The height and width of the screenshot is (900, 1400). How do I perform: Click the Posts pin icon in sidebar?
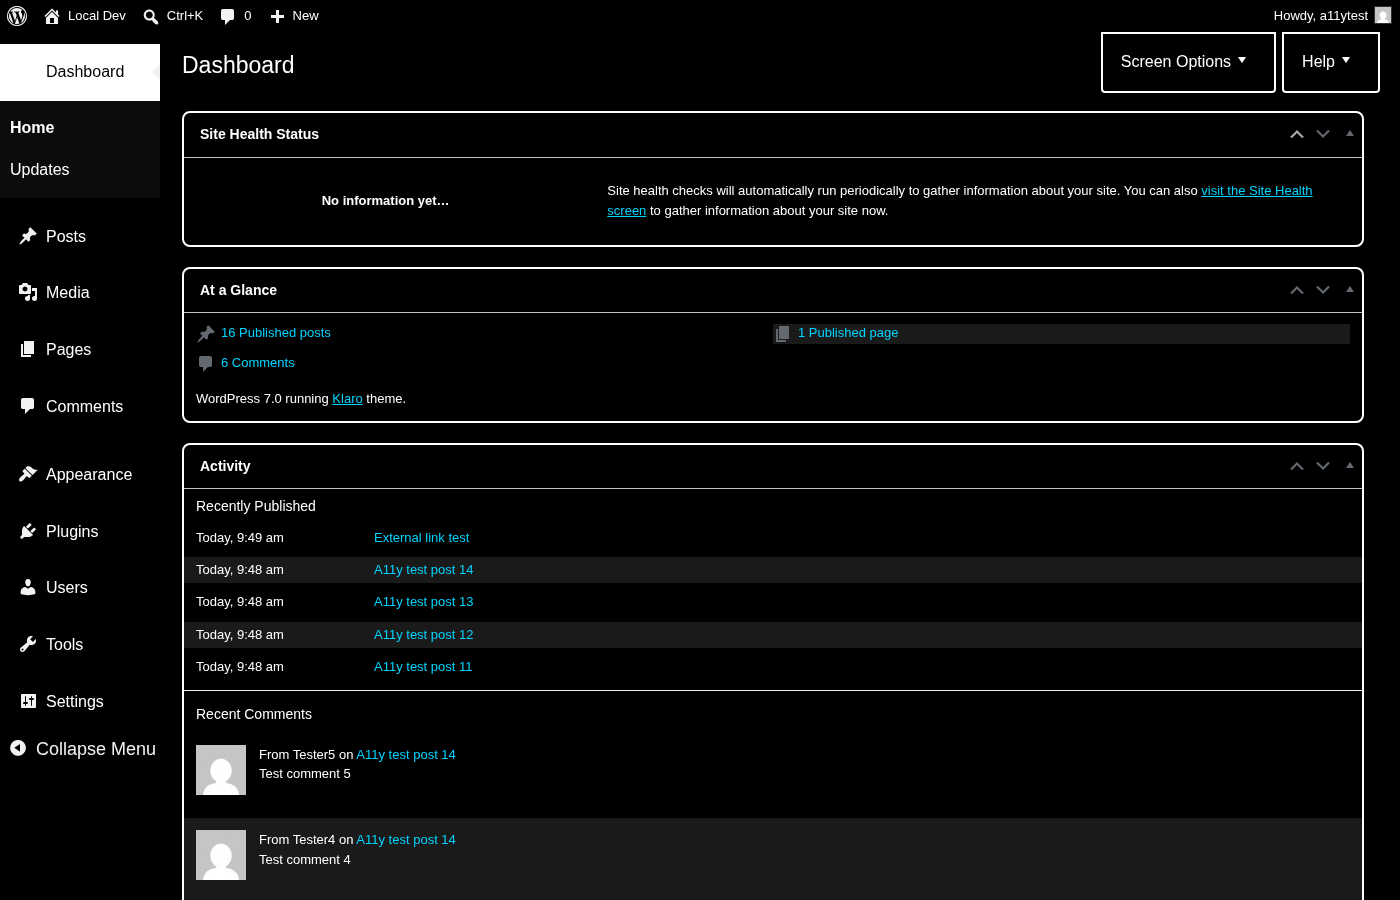coord(28,236)
